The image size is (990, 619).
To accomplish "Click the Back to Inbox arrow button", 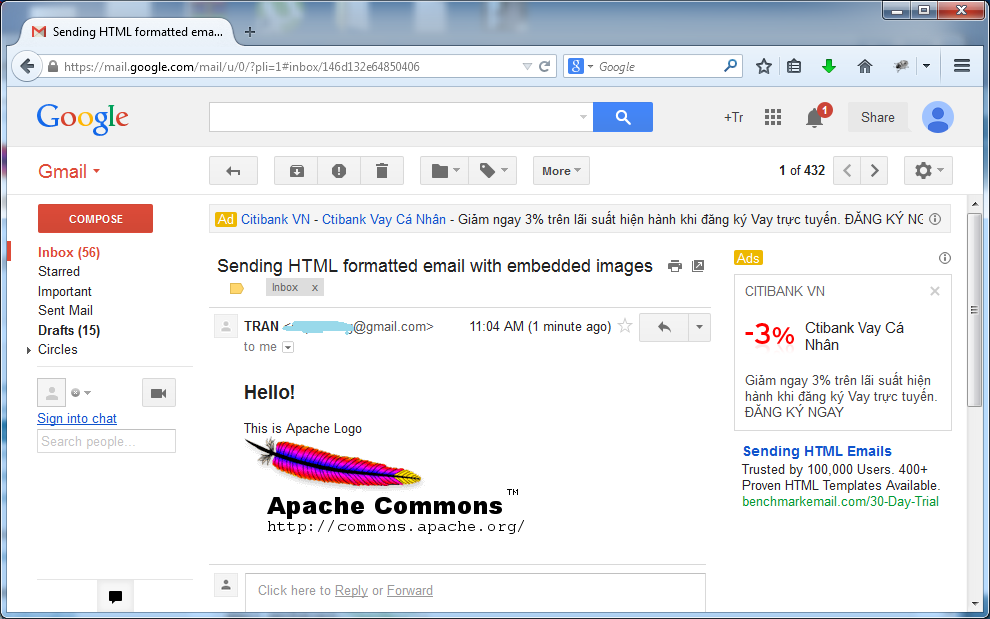I will coord(234,171).
